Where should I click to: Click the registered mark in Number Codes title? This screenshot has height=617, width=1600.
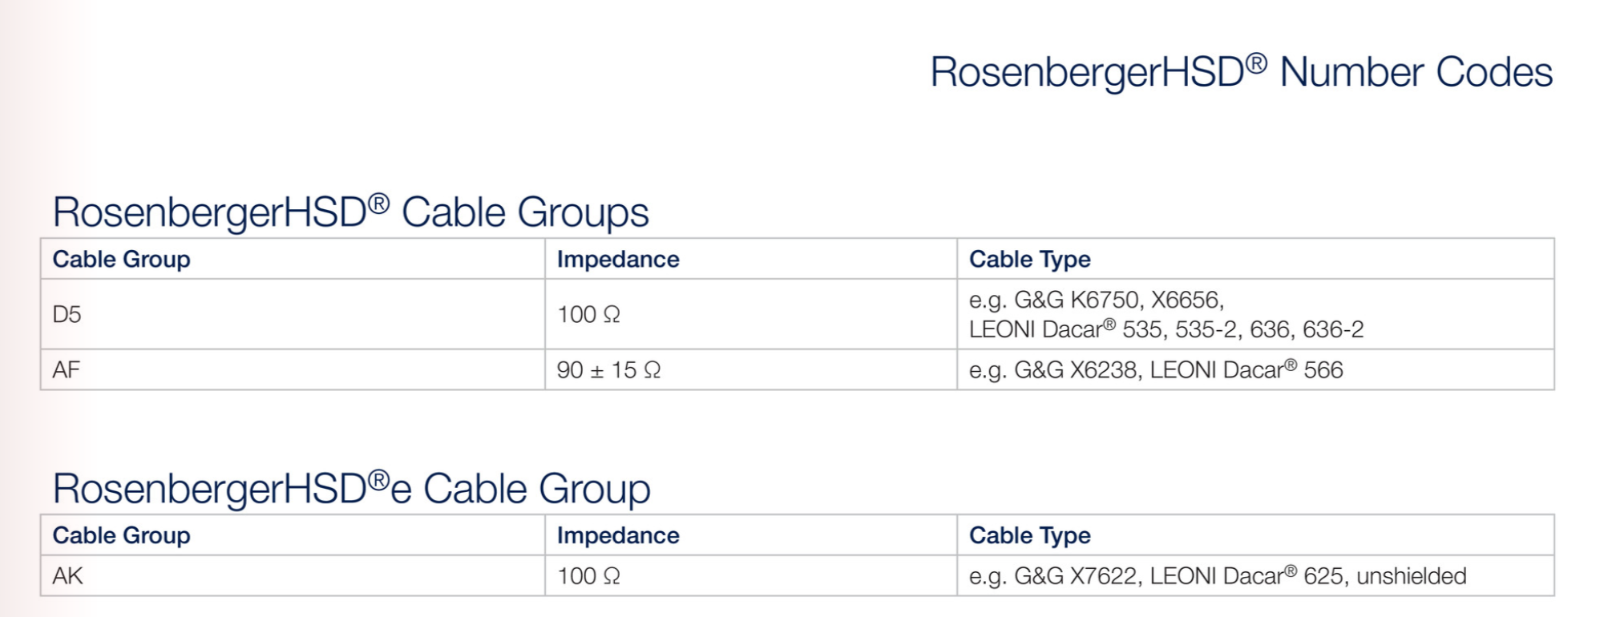1256,64
